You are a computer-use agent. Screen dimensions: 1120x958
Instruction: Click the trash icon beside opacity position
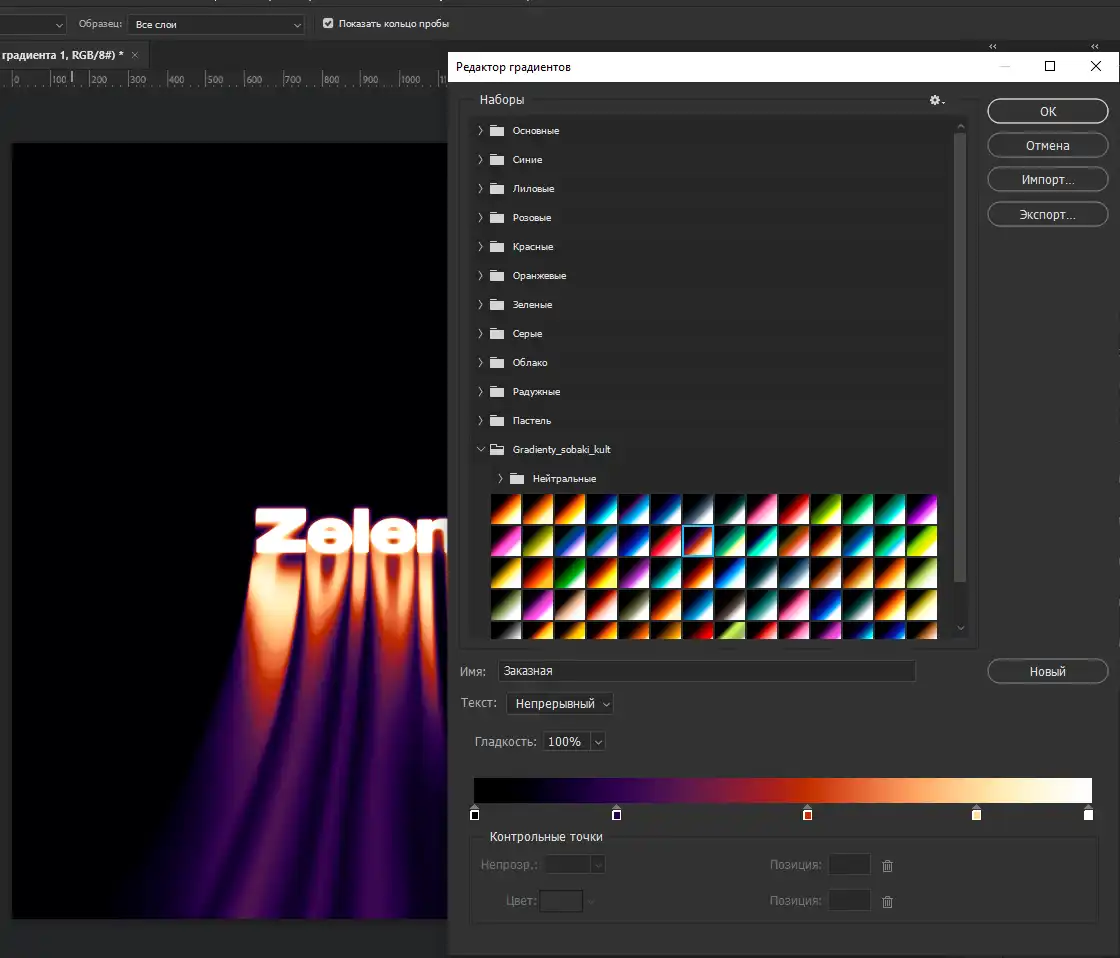coord(887,865)
